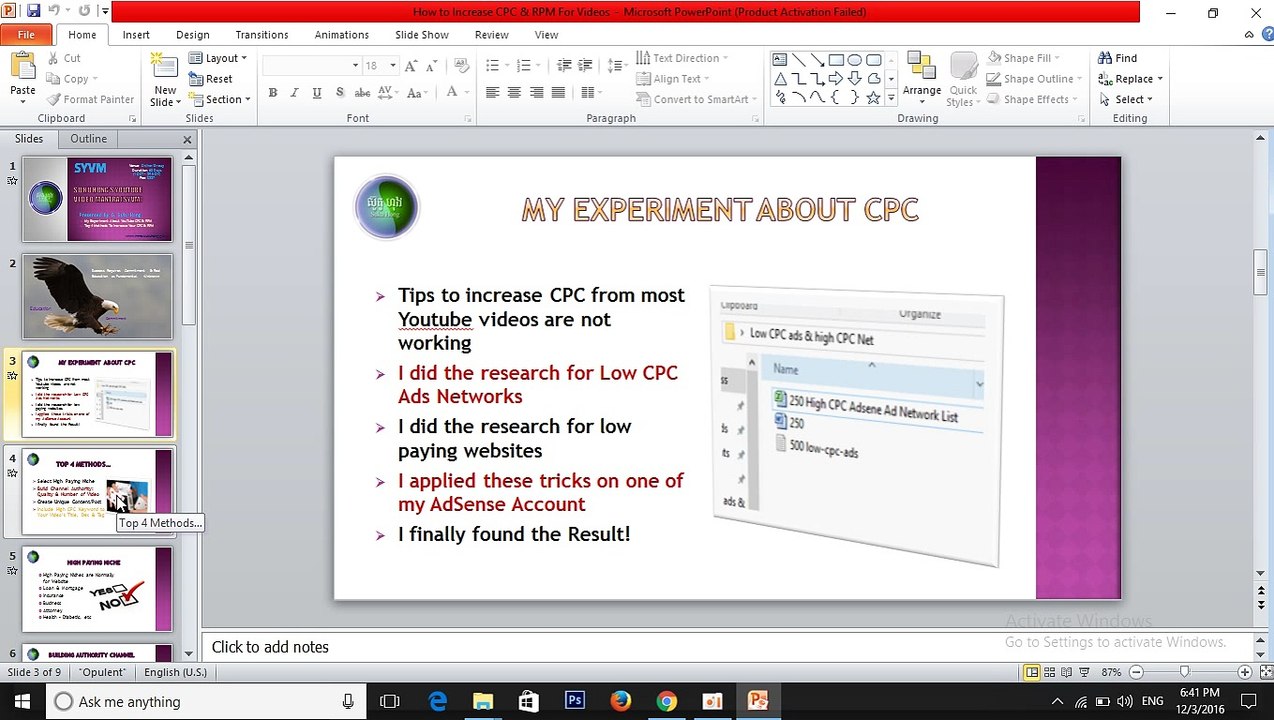Screen dimensions: 1274x720
Task: Toggle Strikethrough formatting
Action: click(362, 93)
